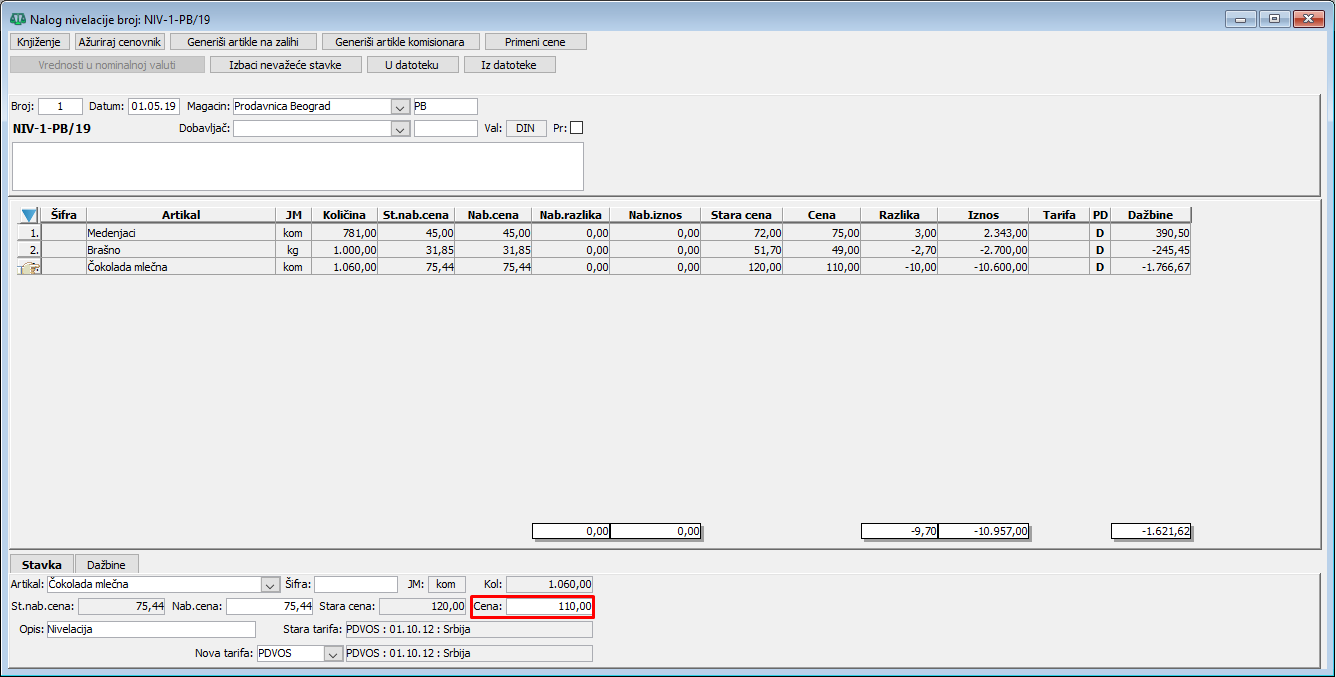
Task: Click Generiši artikle komisionara button
Action: point(400,42)
